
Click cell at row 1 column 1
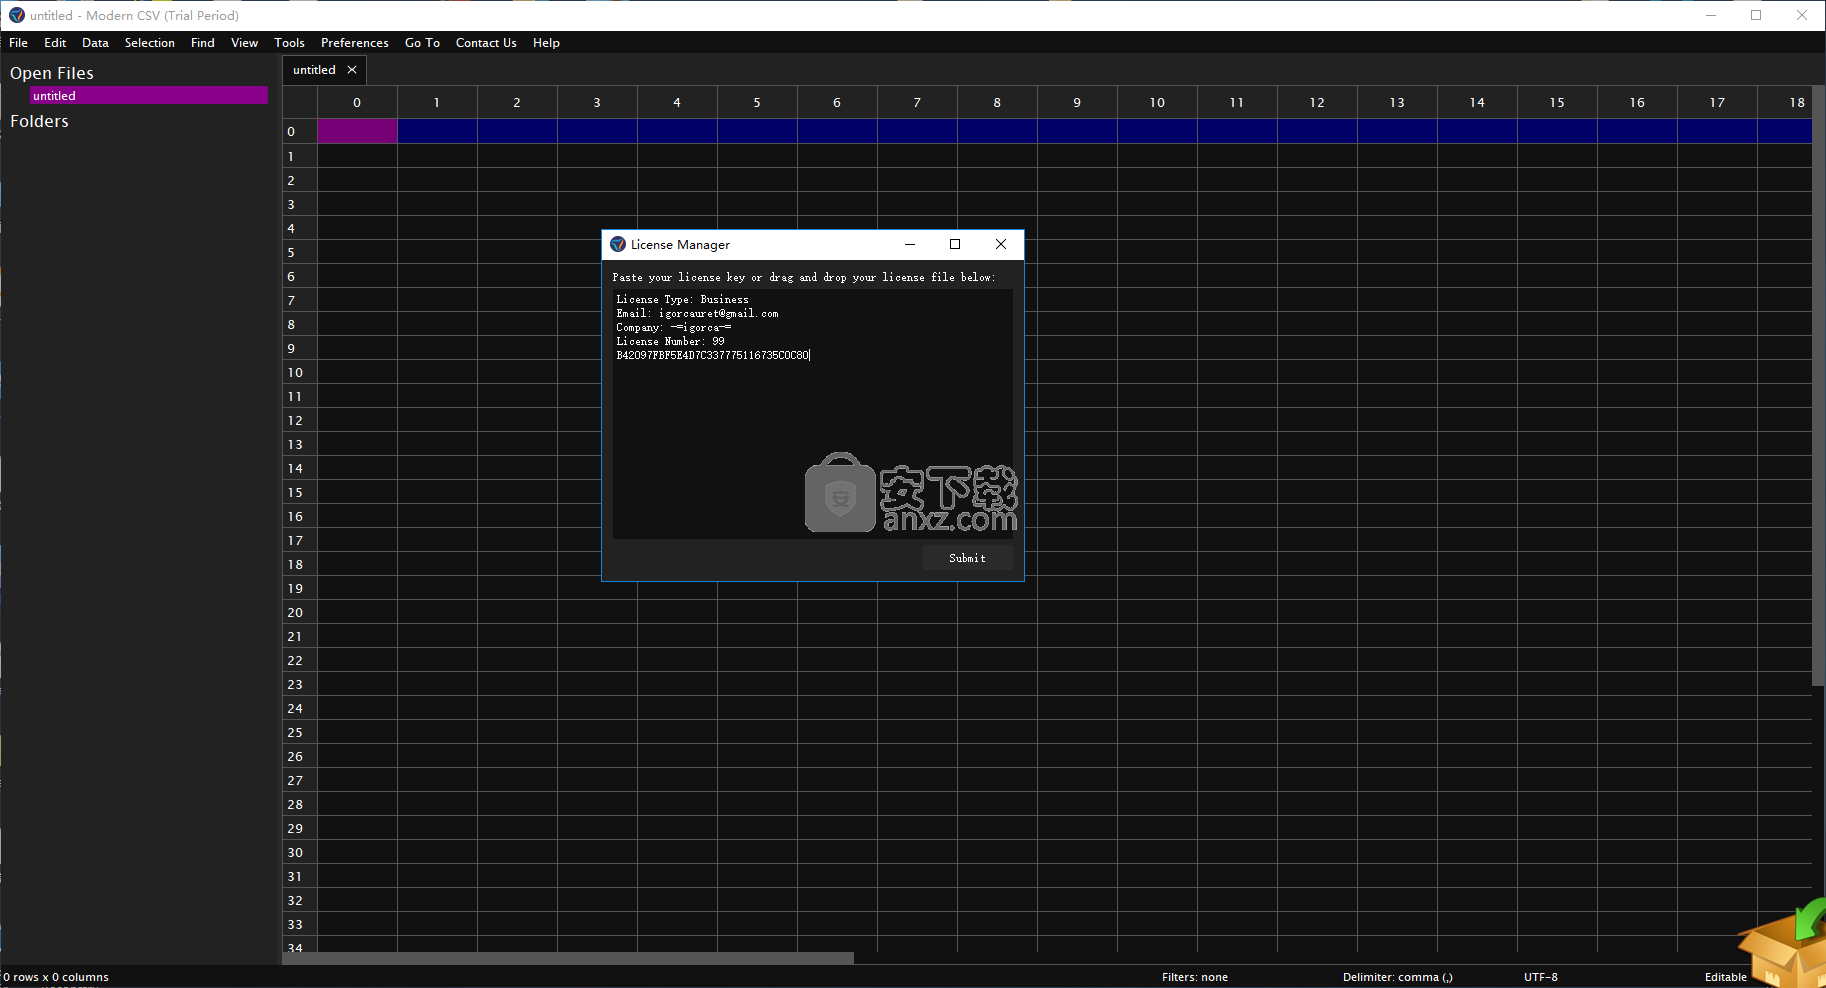coord(437,156)
